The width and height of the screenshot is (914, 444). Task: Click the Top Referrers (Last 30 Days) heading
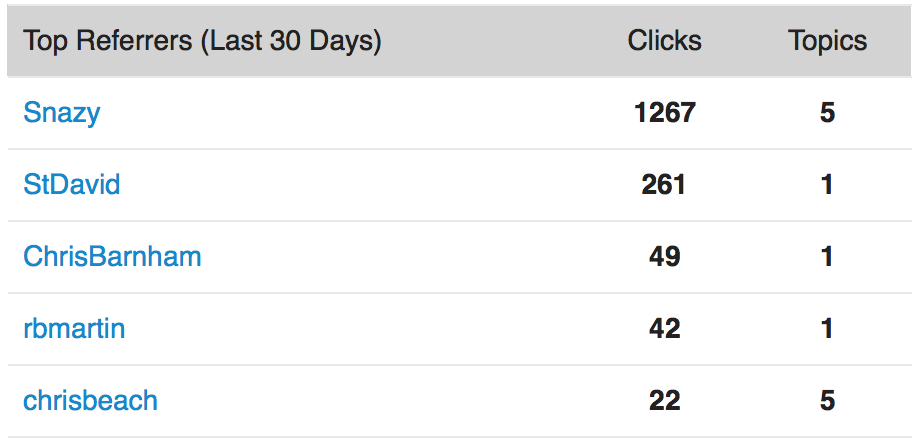pyautogui.click(x=202, y=41)
